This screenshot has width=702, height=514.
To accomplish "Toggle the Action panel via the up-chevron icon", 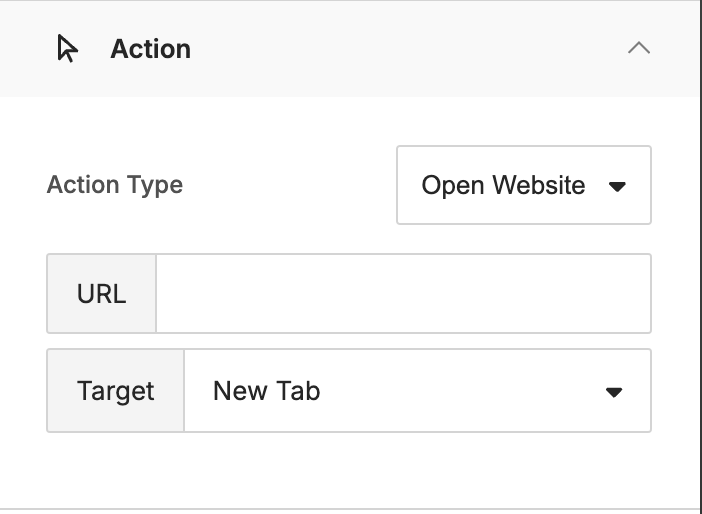I will [x=639, y=48].
